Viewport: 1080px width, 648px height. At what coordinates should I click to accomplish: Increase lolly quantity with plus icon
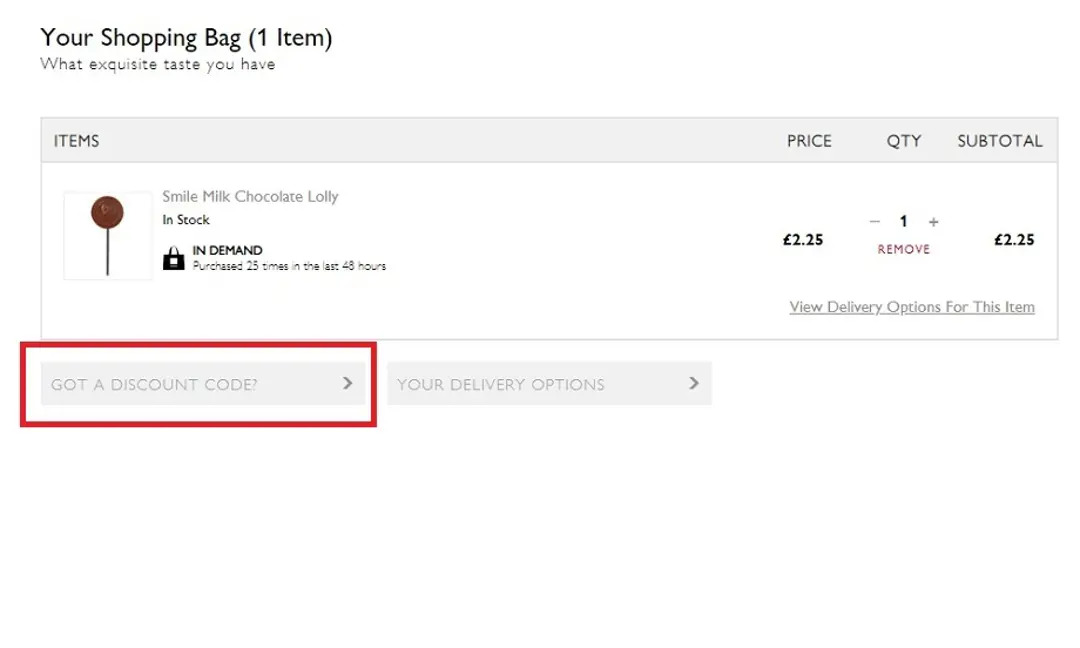point(933,222)
